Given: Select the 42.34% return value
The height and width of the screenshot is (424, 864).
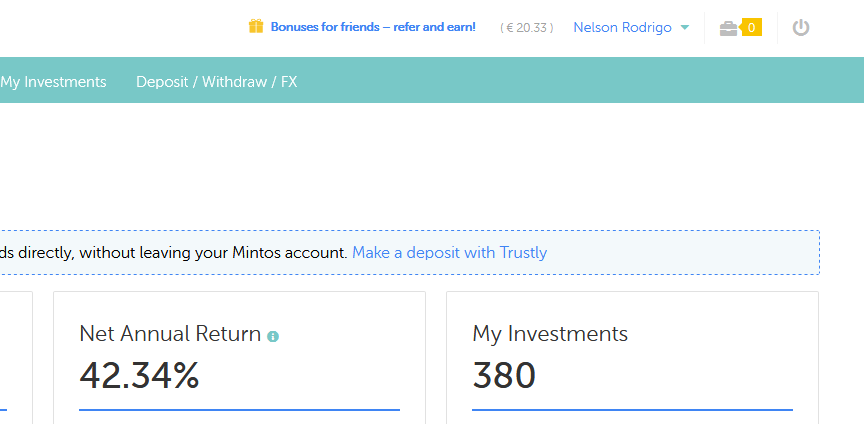Looking at the screenshot, I should click(x=139, y=375).
